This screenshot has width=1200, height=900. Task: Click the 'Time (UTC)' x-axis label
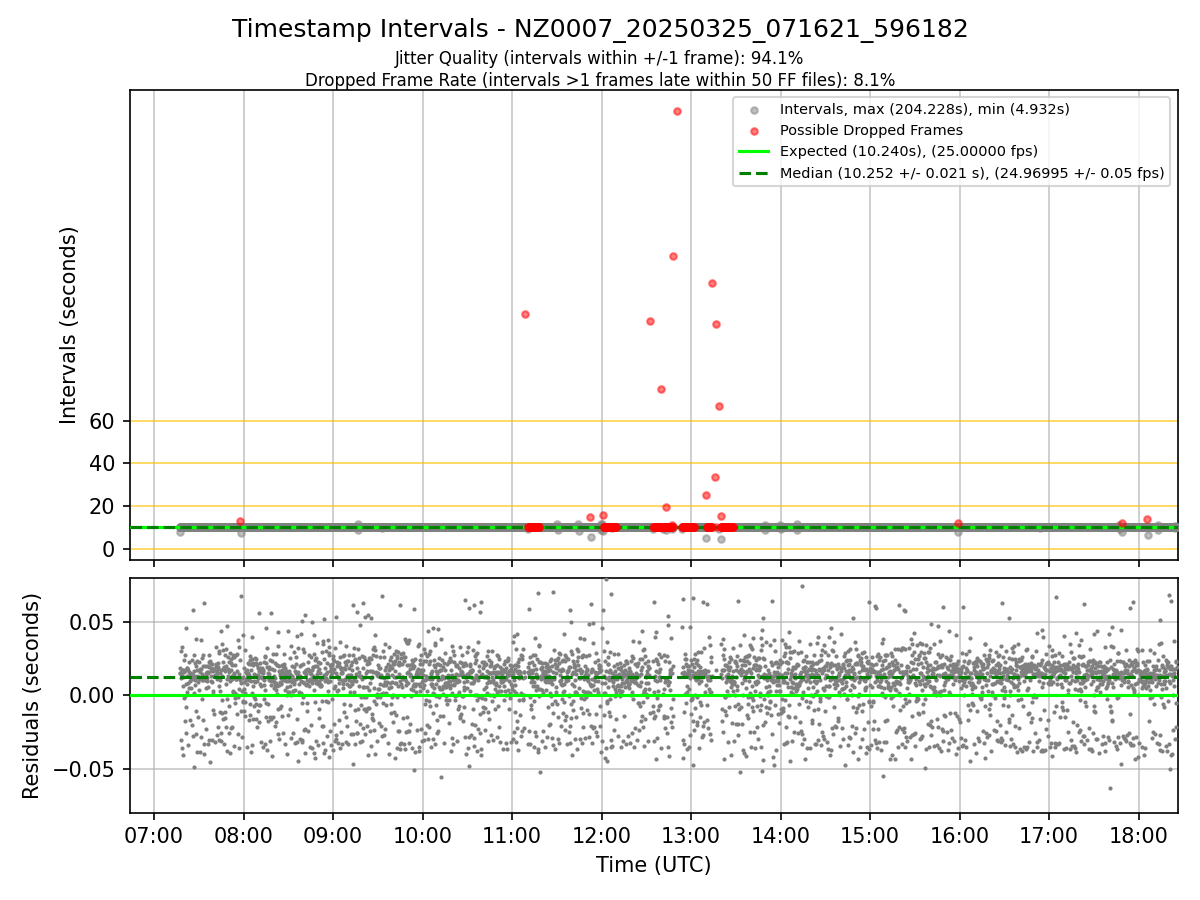(653, 865)
